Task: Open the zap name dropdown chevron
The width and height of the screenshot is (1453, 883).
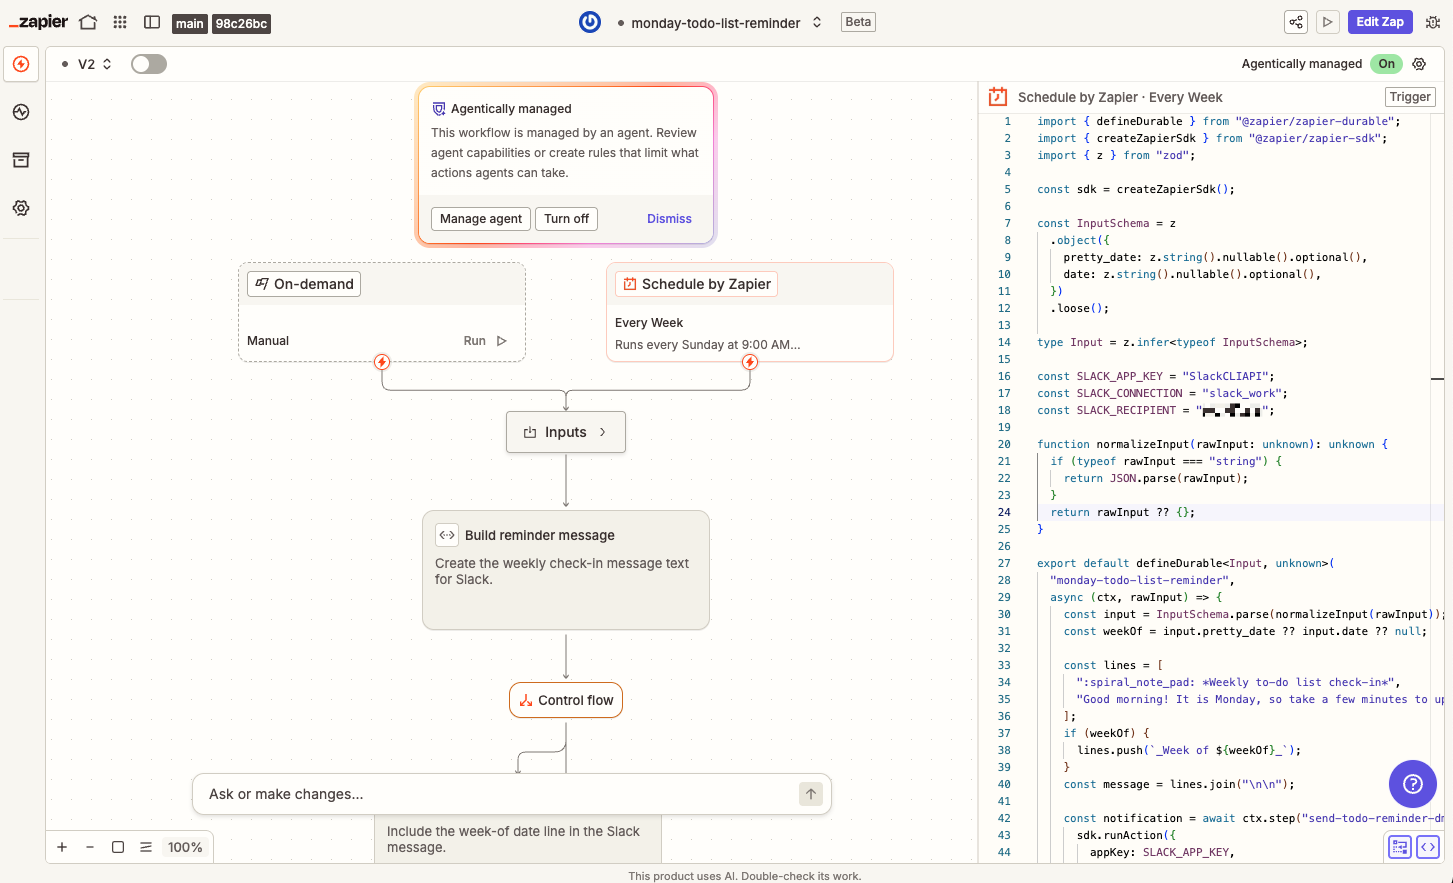Action: [817, 22]
